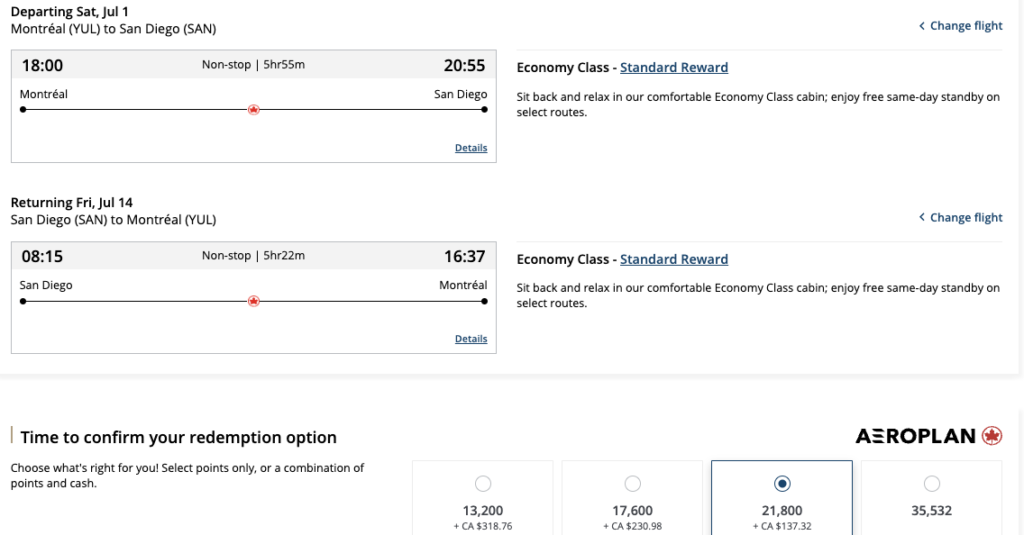This screenshot has width=1024, height=535.
Task: Change the departing Jul 1 flight
Action: [x=965, y=26]
